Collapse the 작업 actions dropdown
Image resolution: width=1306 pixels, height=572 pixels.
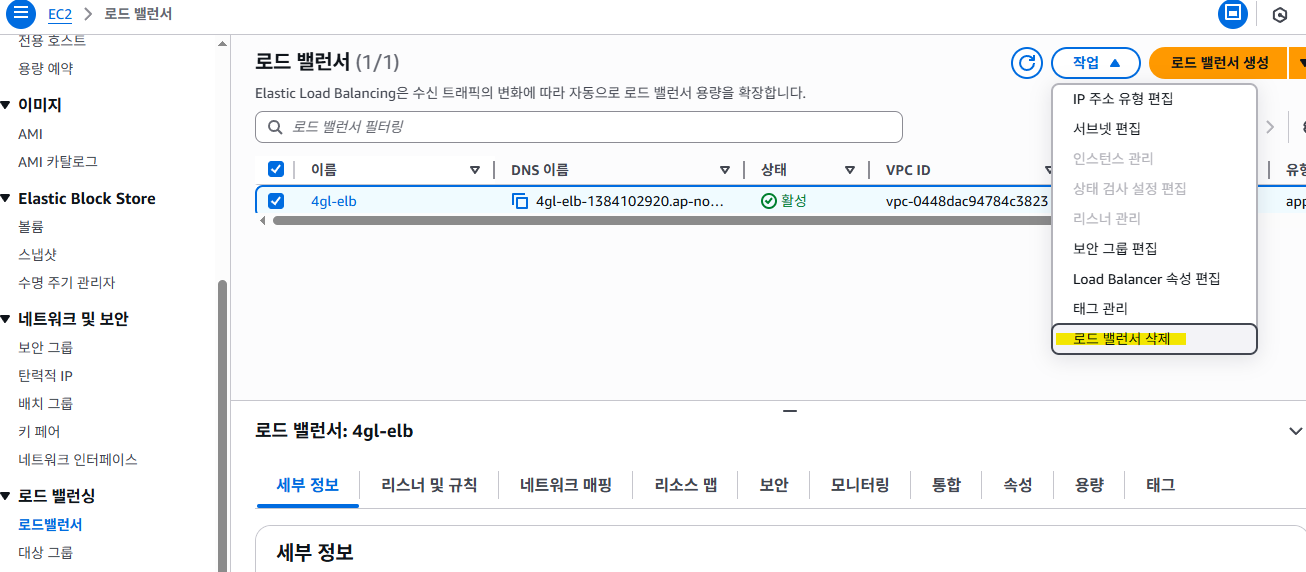(1095, 63)
